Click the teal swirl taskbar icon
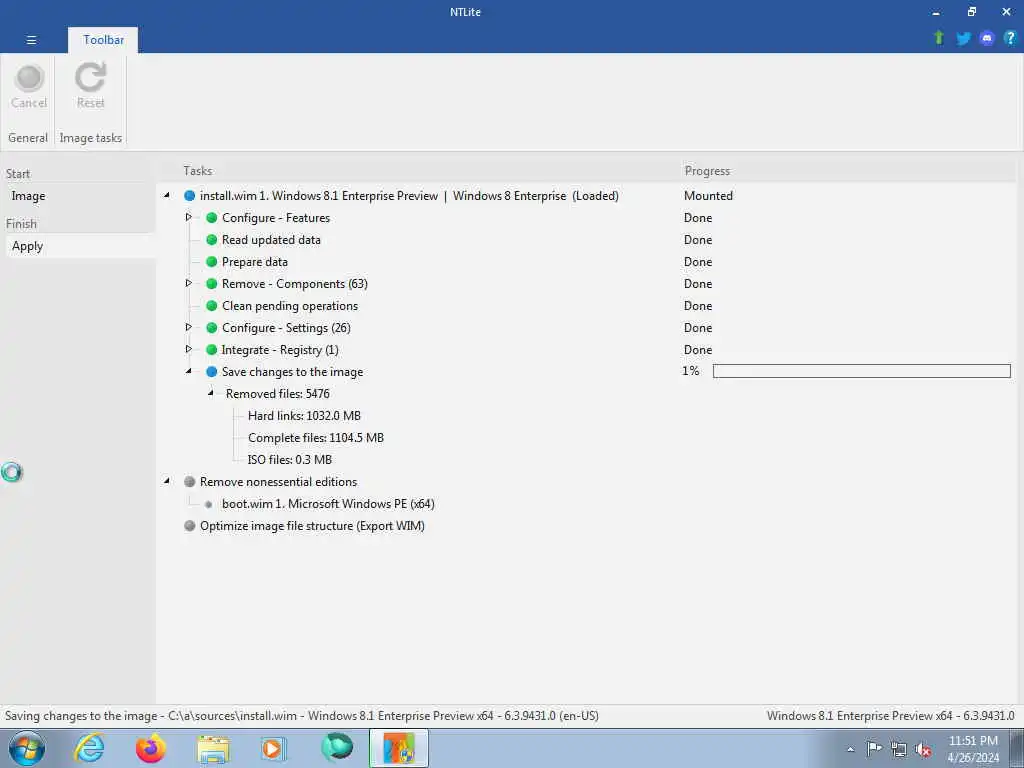Image resolution: width=1024 pixels, height=768 pixels. pos(337,747)
